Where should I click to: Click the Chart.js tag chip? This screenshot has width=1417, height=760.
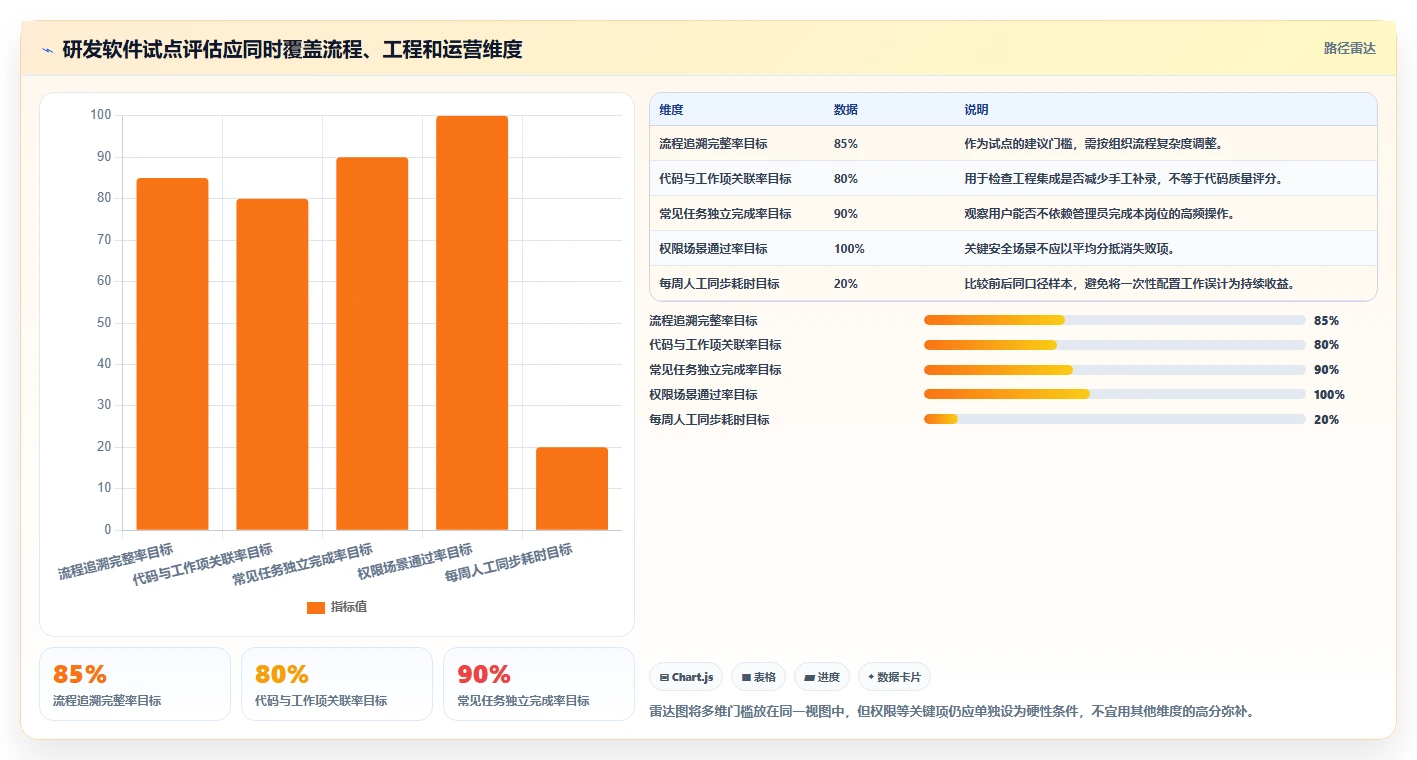click(x=686, y=677)
